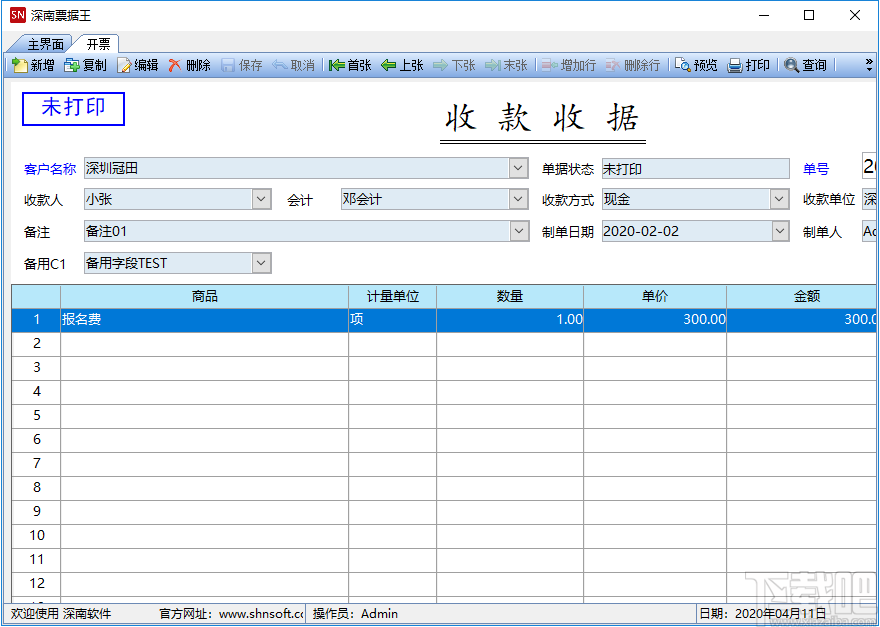Select row number 1 header
The image size is (880, 627).
(x=36, y=320)
